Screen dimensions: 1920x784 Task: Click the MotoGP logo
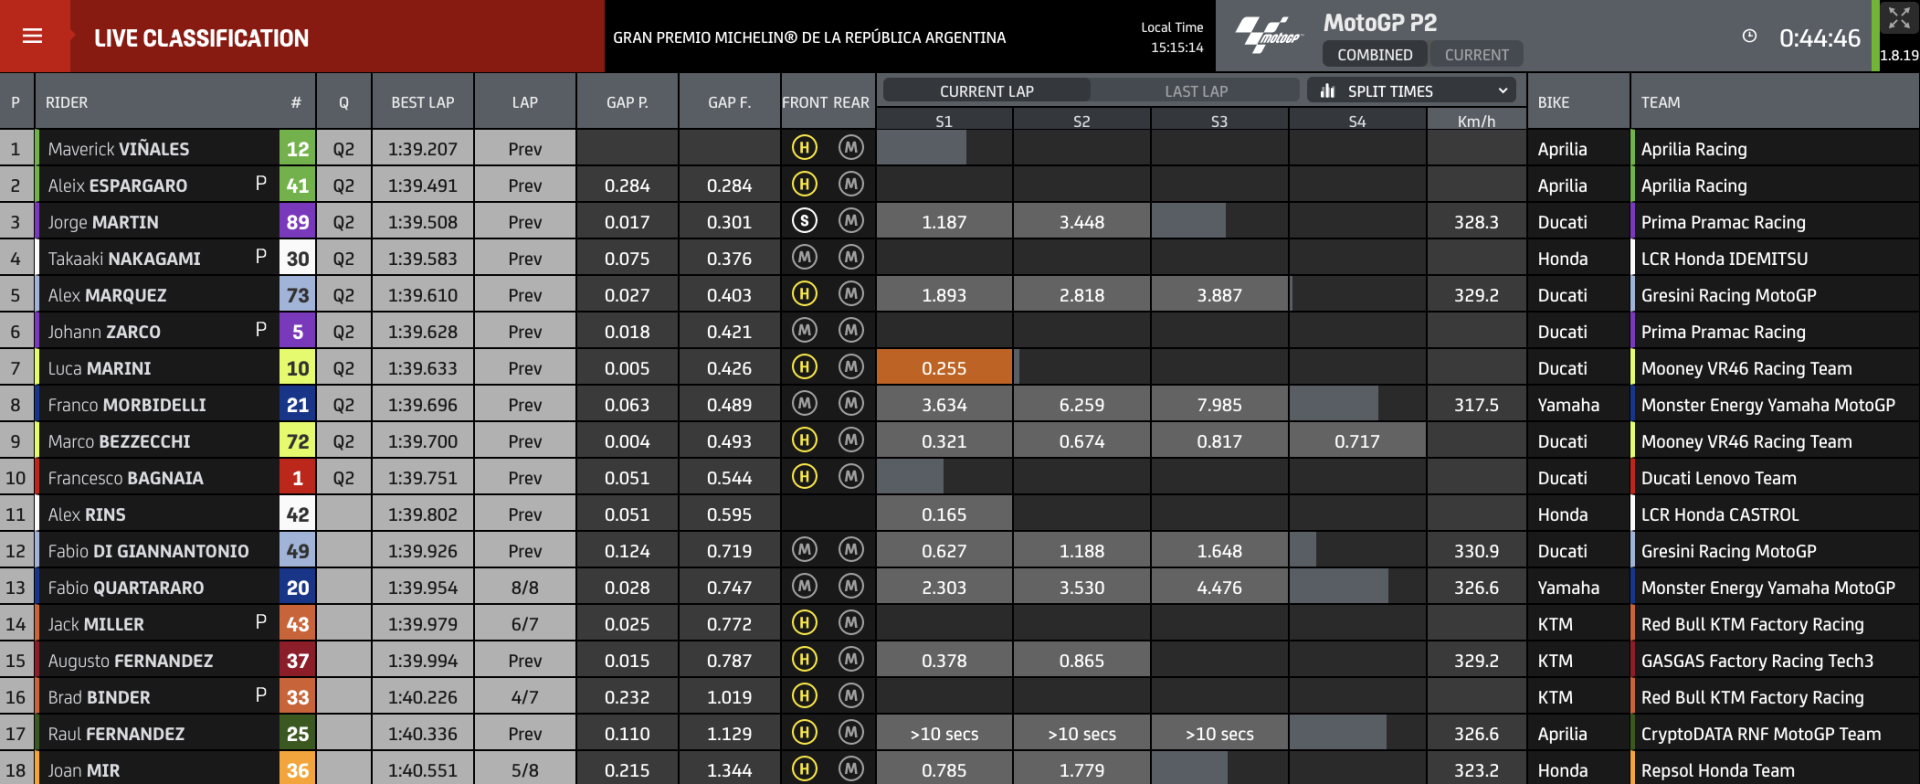click(x=1269, y=36)
